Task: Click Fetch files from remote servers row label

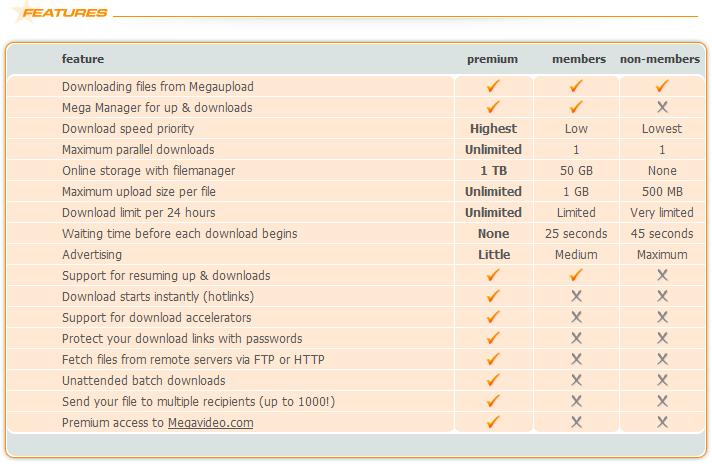Action: pos(193,360)
